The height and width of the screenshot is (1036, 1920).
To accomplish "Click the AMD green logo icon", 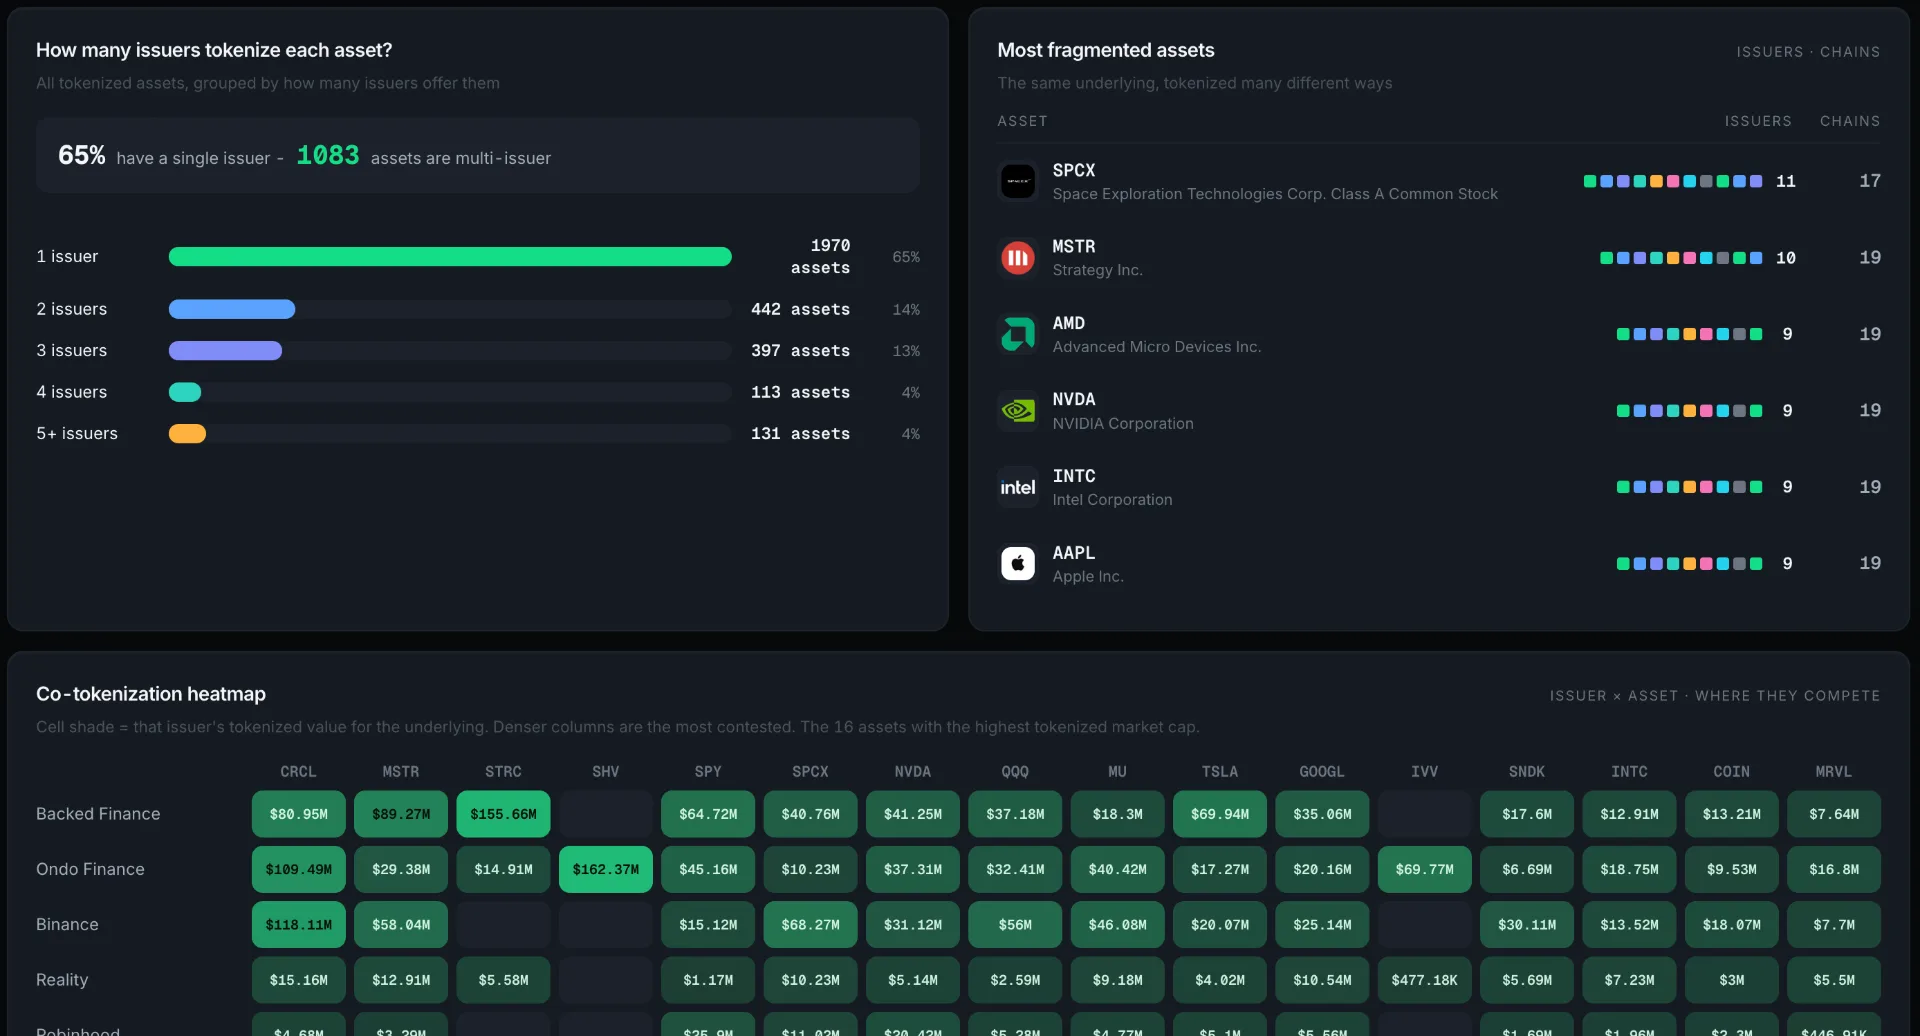I will 1018,334.
